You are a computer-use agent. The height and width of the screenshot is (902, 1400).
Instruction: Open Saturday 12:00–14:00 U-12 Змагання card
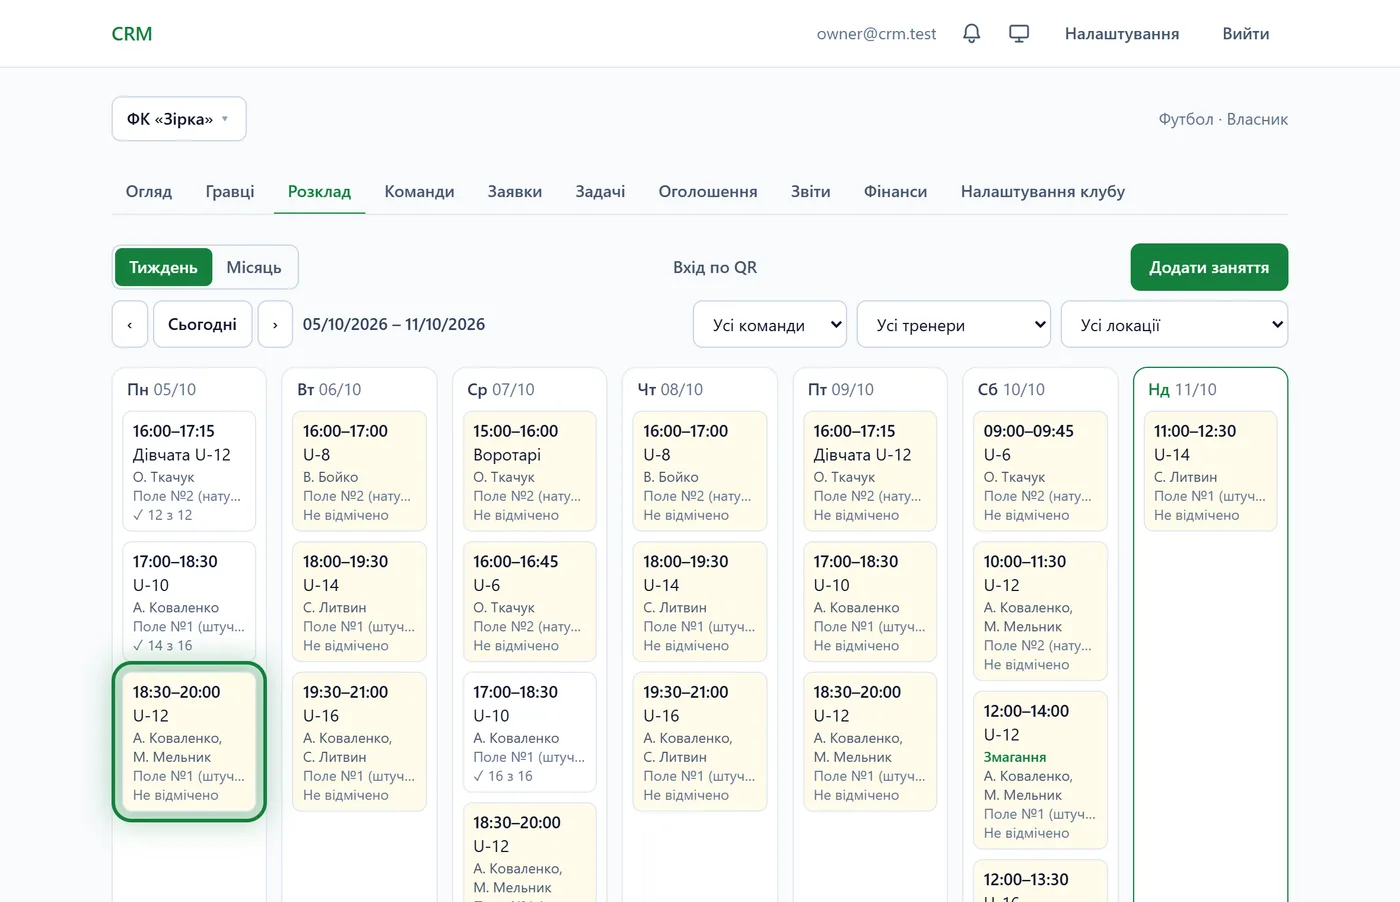tap(1040, 770)
